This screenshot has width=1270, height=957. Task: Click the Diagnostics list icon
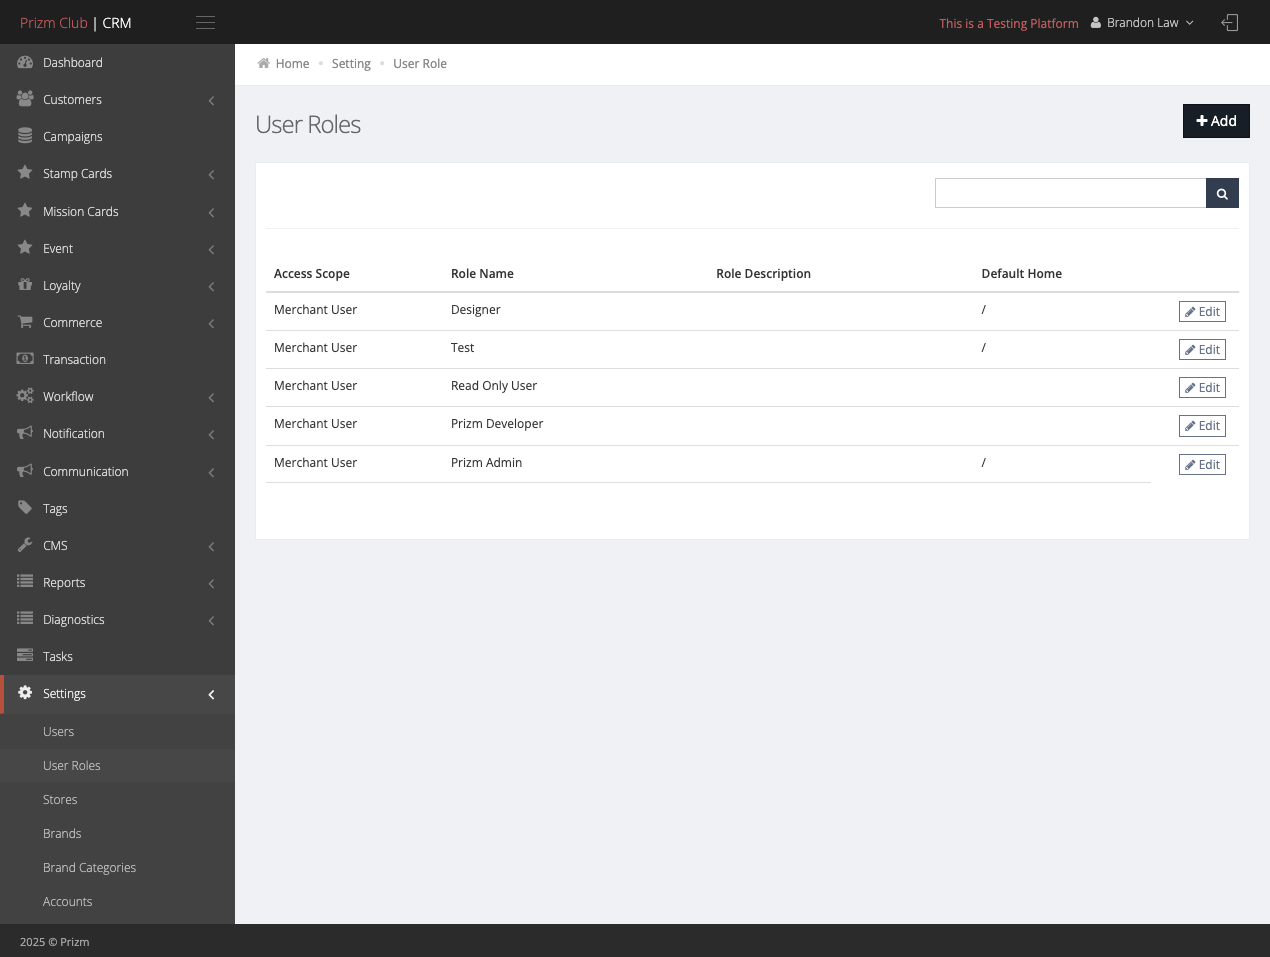point(25,619)
